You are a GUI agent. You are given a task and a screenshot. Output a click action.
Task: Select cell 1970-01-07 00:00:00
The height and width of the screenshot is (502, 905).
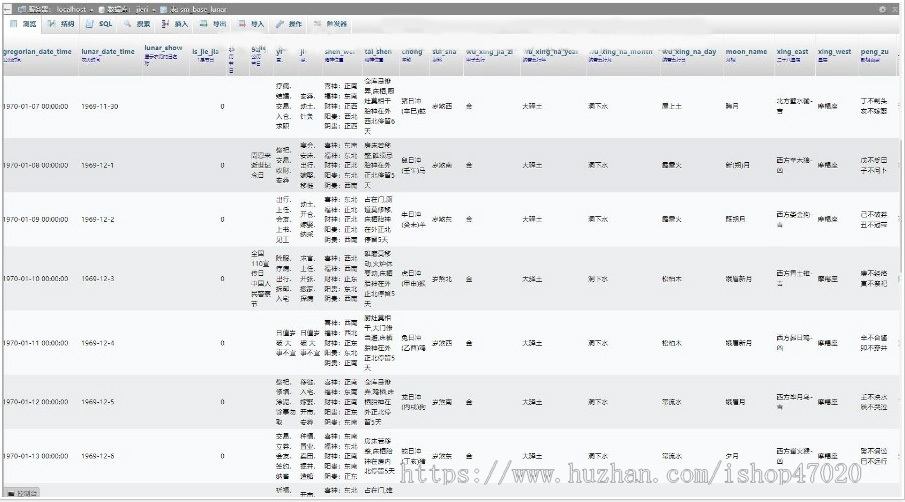36,107
